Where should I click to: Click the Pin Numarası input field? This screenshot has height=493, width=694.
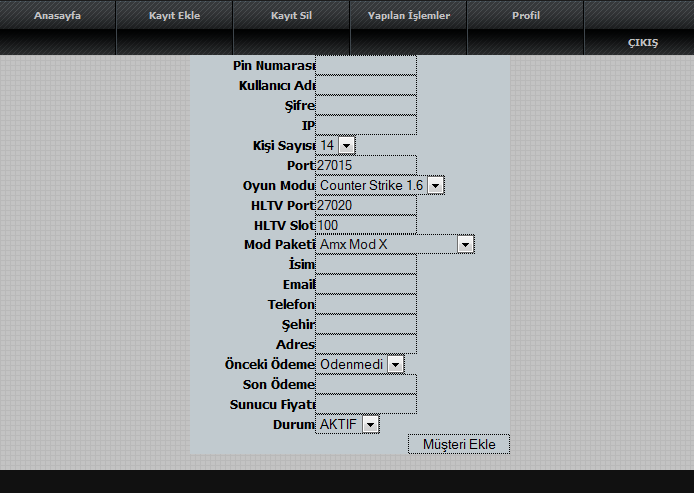pos(365,65)
